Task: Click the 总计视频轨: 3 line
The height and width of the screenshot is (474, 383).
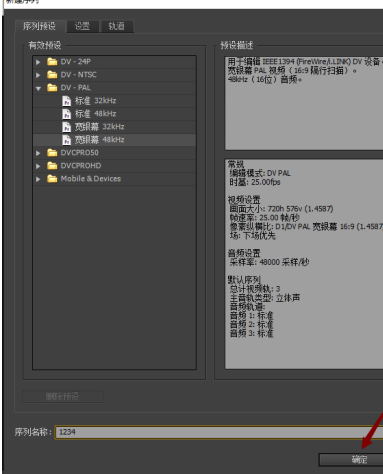Action: 255,289
